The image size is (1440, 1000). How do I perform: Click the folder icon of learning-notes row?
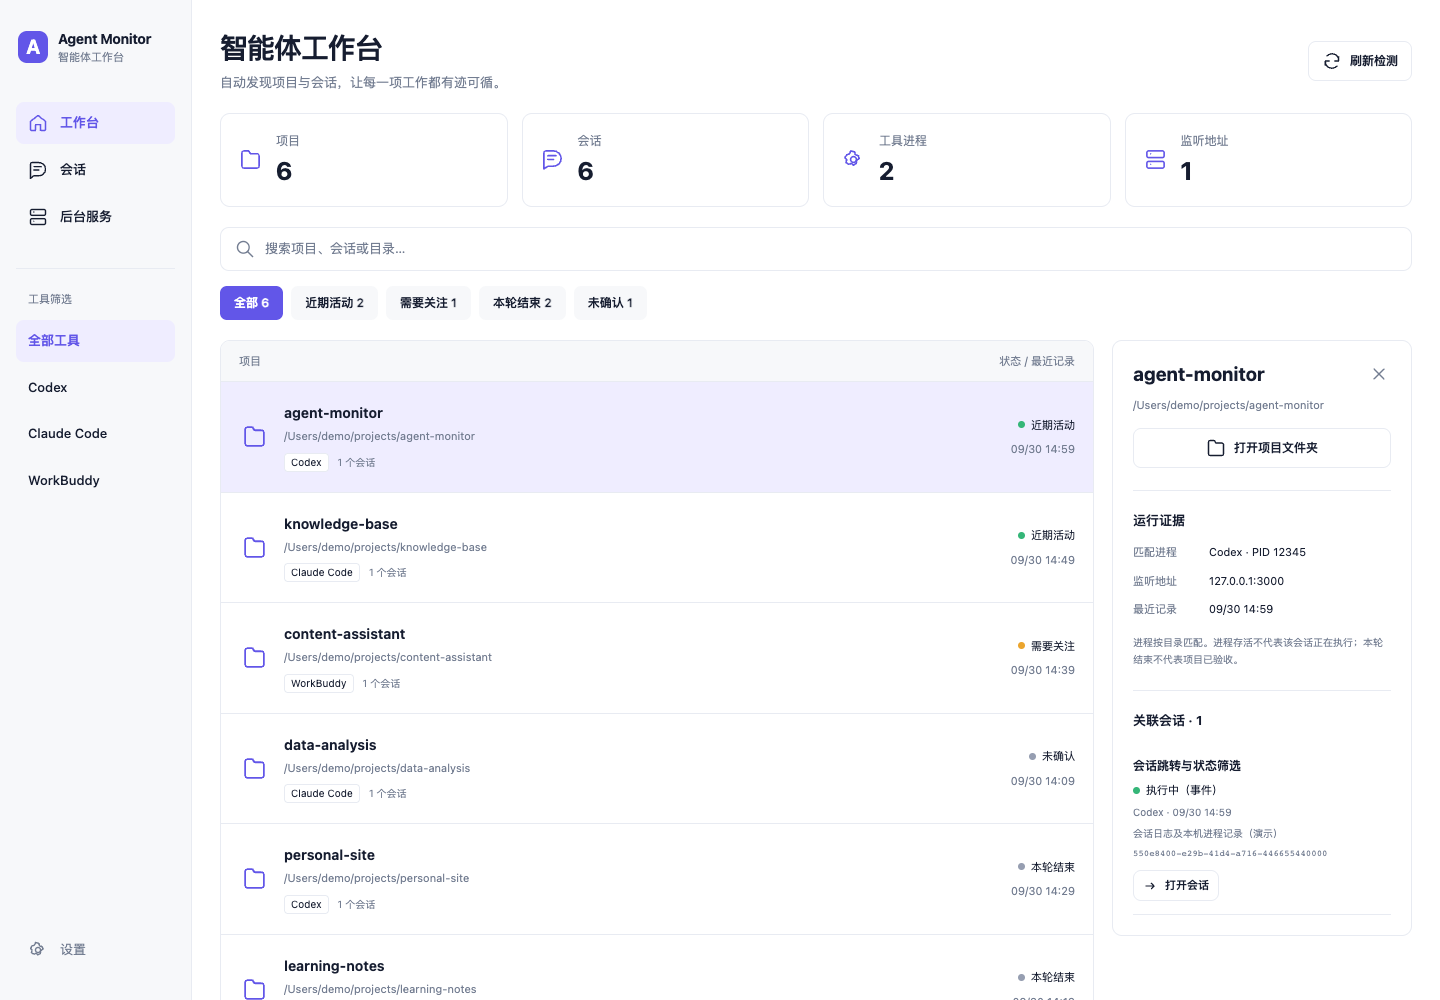pyautogui.click(x=255, y=989)
